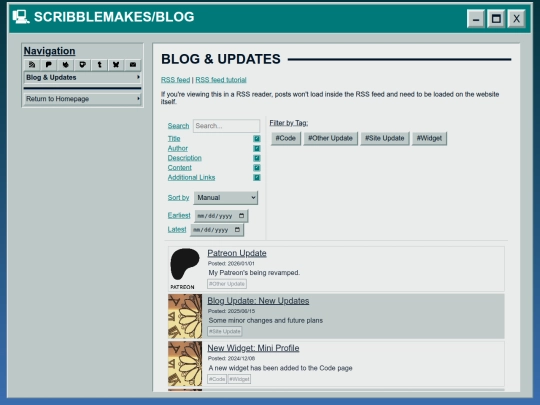Viewport: 540px width, 405px height.
Task: Open the New Widget: Mini Profile post
Action: pos(253,348)
